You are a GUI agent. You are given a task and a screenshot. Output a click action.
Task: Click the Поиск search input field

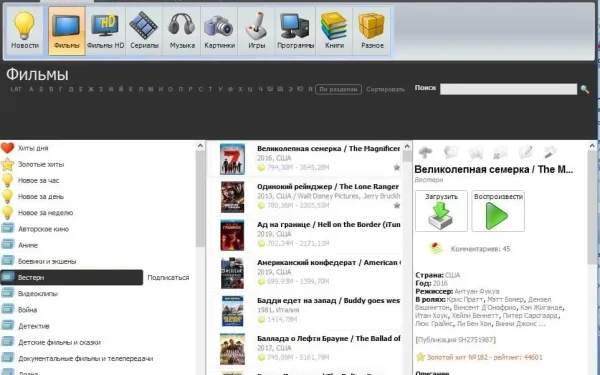(508, 89)
